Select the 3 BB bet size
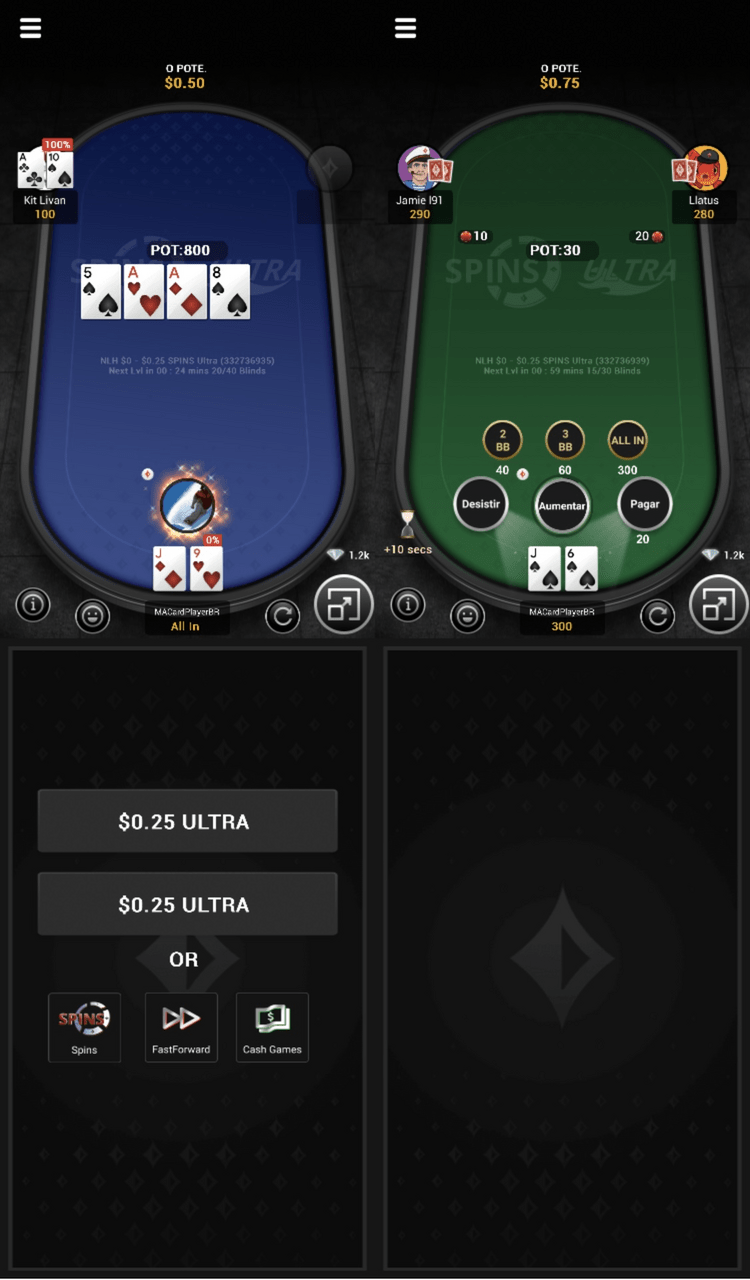This screenshot has height=1280, width=750. 565,439
